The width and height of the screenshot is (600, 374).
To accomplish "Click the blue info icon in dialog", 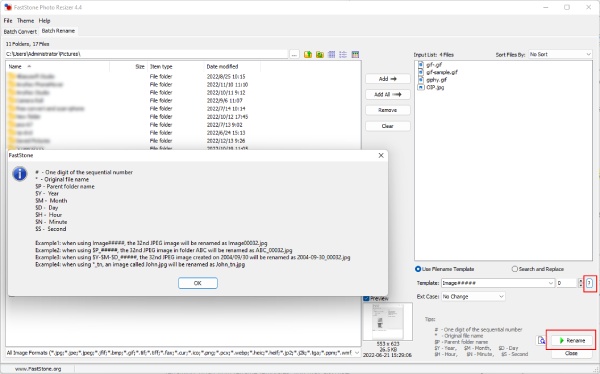I will pyautogui.click(x=20, y=174).
